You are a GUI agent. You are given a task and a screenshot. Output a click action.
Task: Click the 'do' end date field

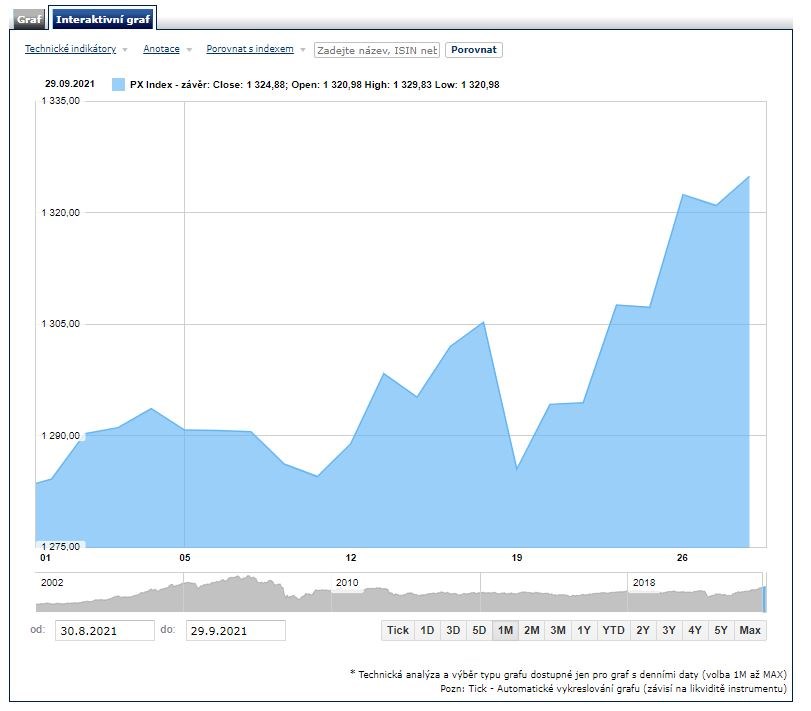pyautogui.click(x=235, y=630)
